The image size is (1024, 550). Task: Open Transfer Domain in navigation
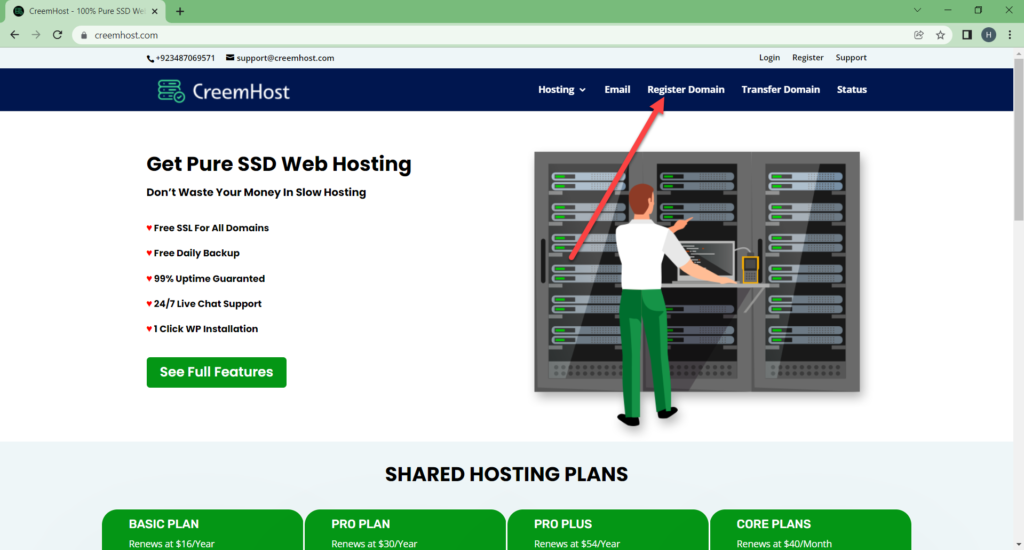[780, 89]
